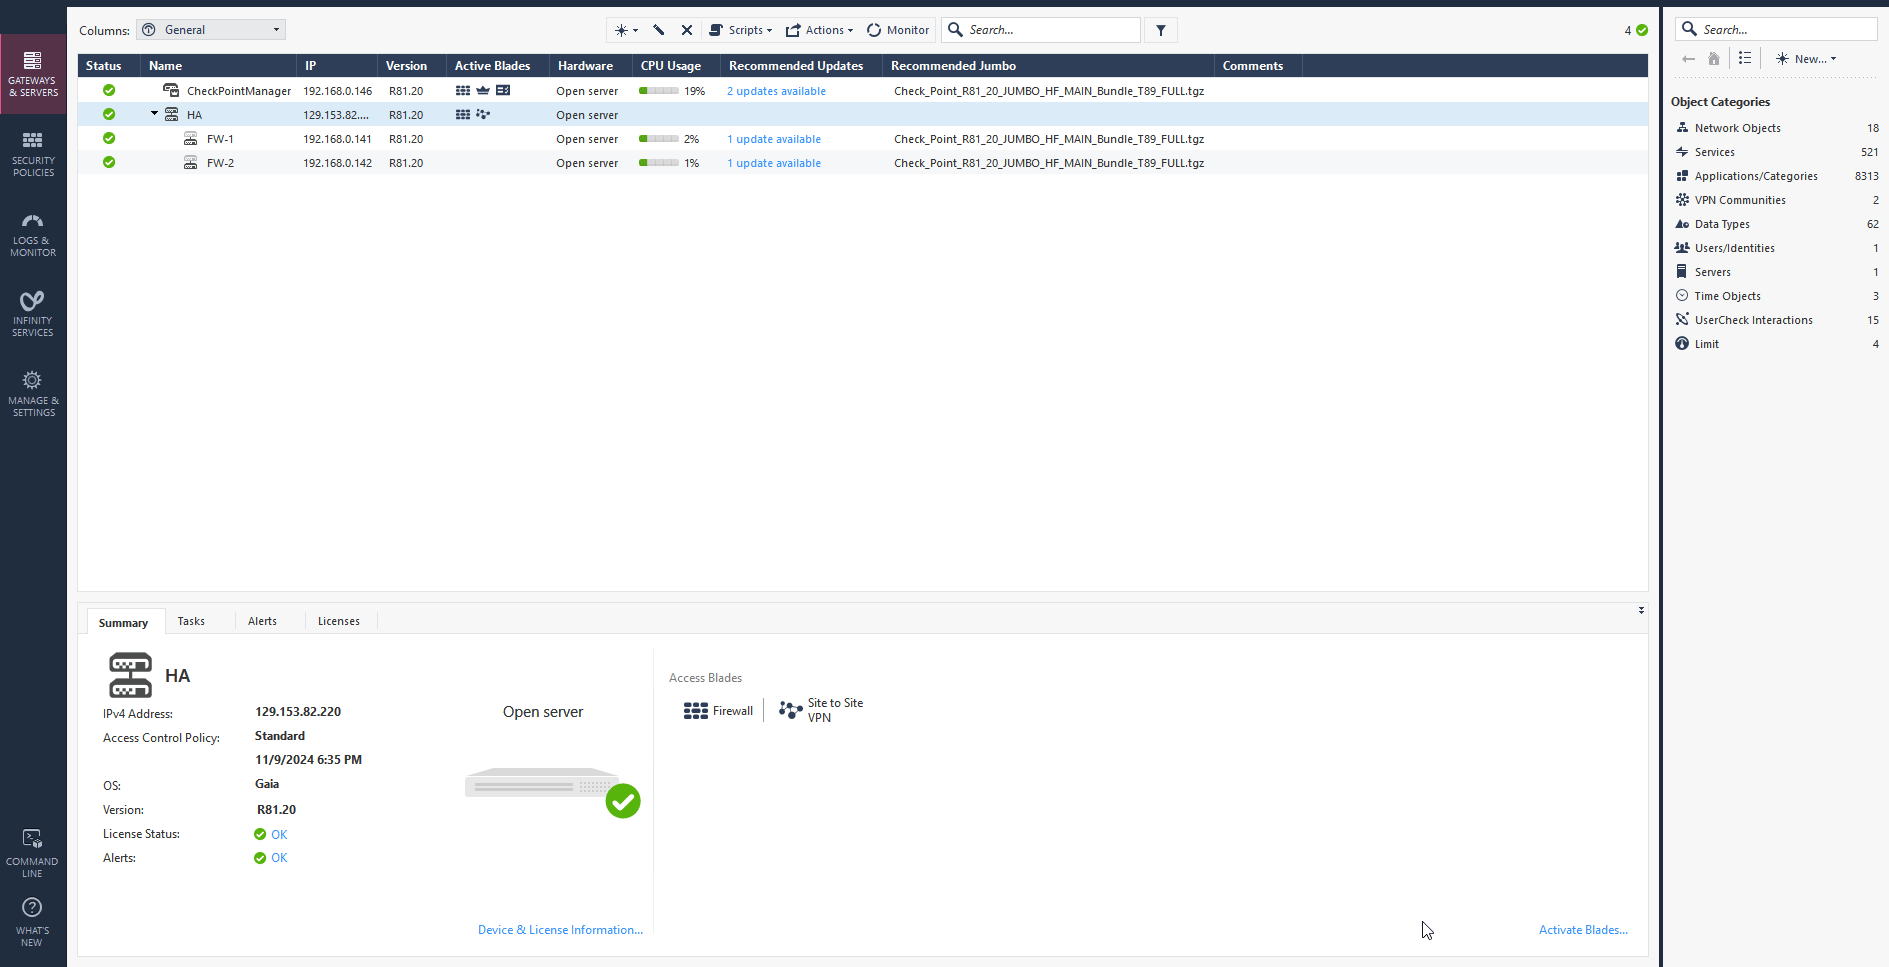Click the delete X icon in the toolbar
Image resolution: width=1889 pixels, height=967 pixels.
[687, 30]
